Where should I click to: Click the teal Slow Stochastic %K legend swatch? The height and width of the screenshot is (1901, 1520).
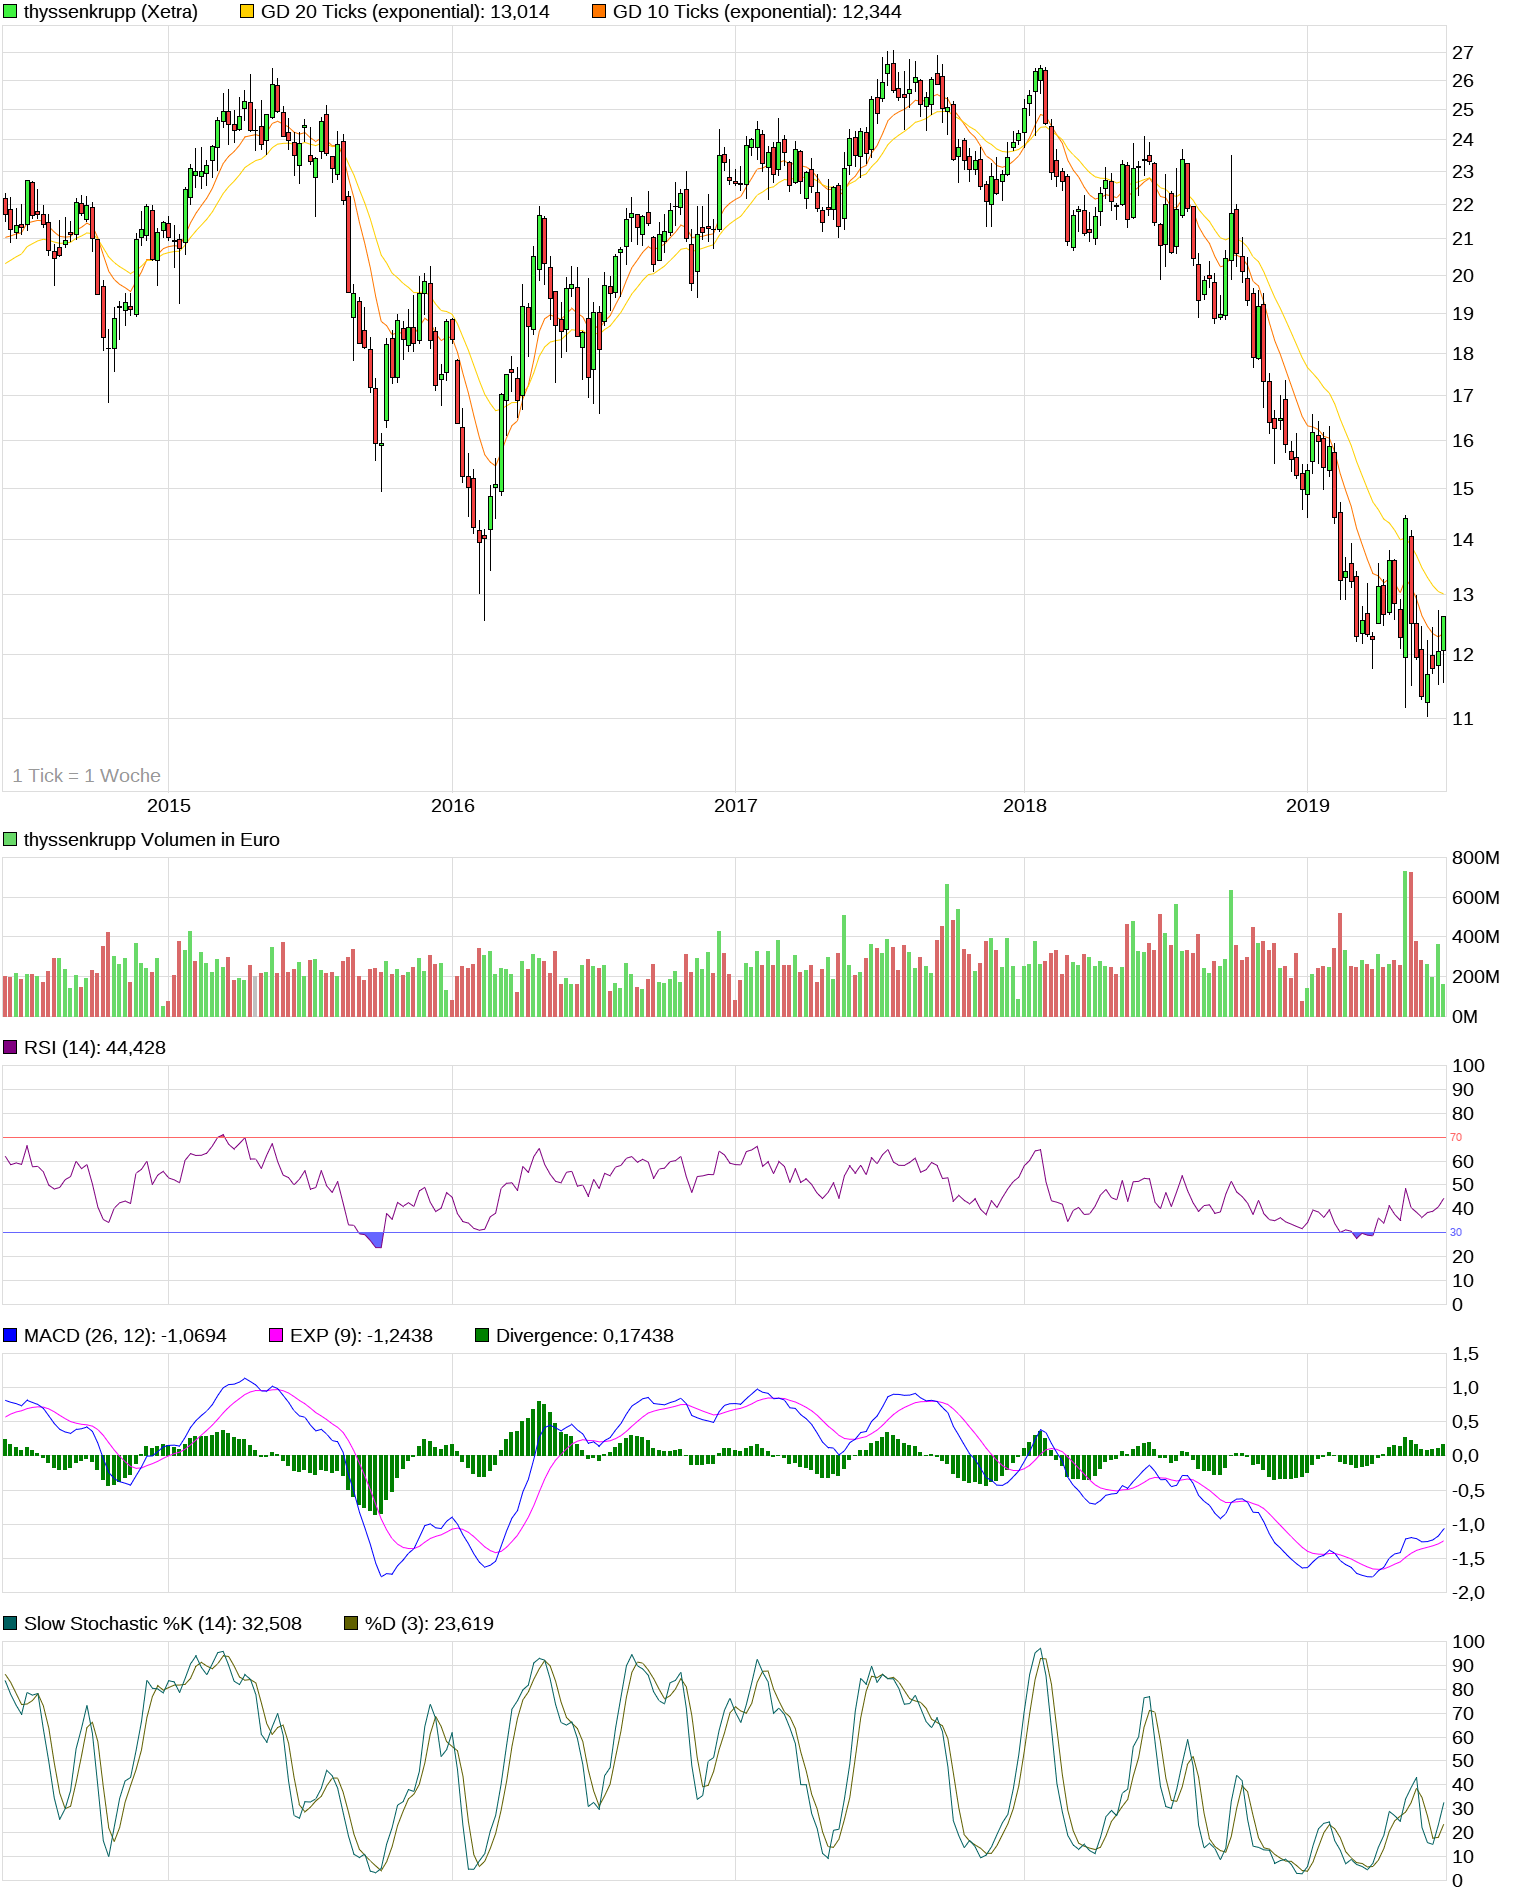pyautogui.click(x=10, y=1624)
